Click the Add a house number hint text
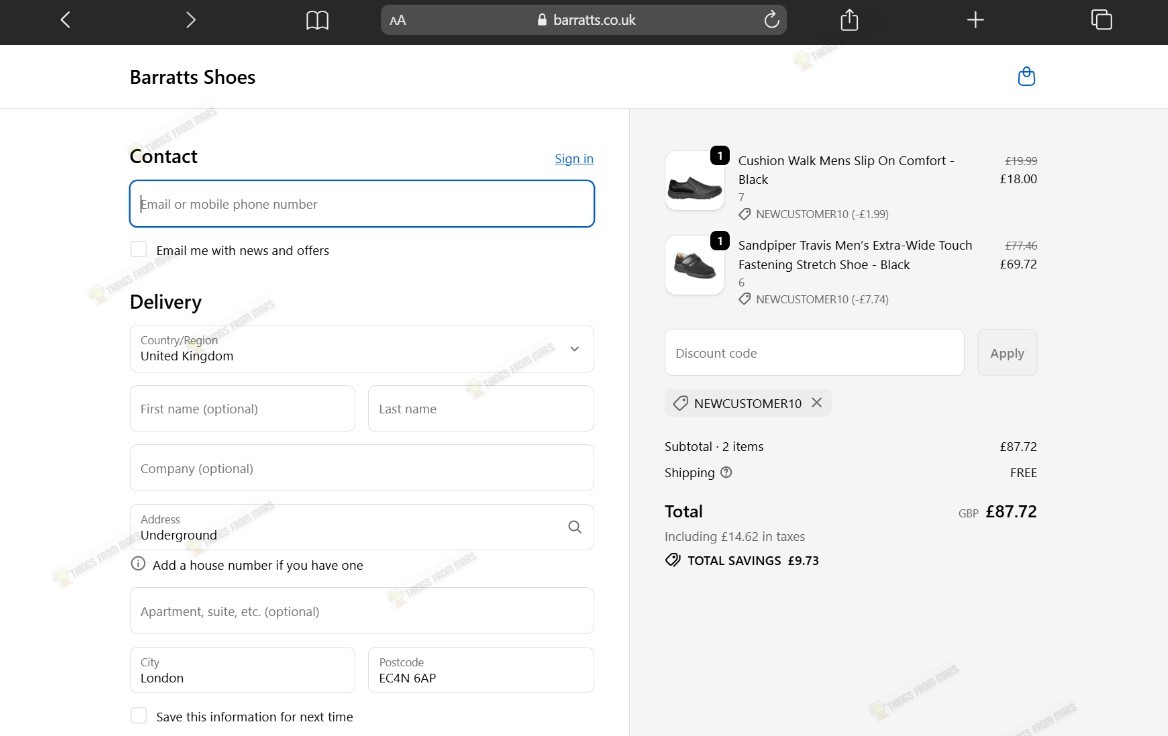 tap(258, 565)
